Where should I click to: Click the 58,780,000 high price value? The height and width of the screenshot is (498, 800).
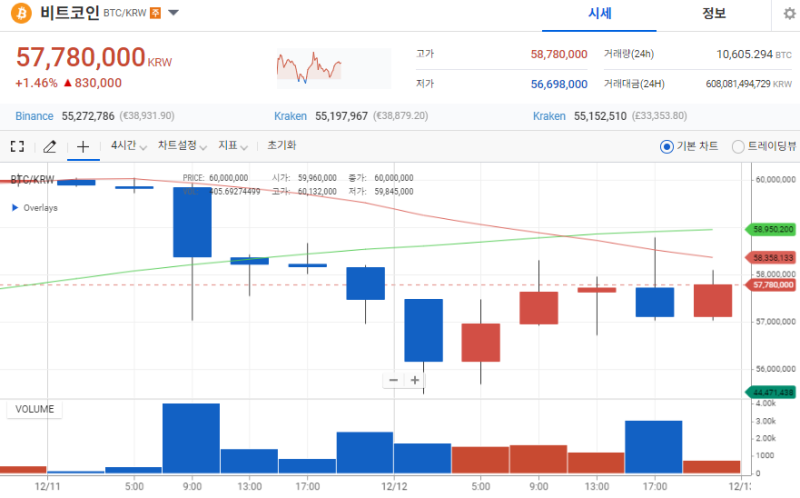pos(559,54)
